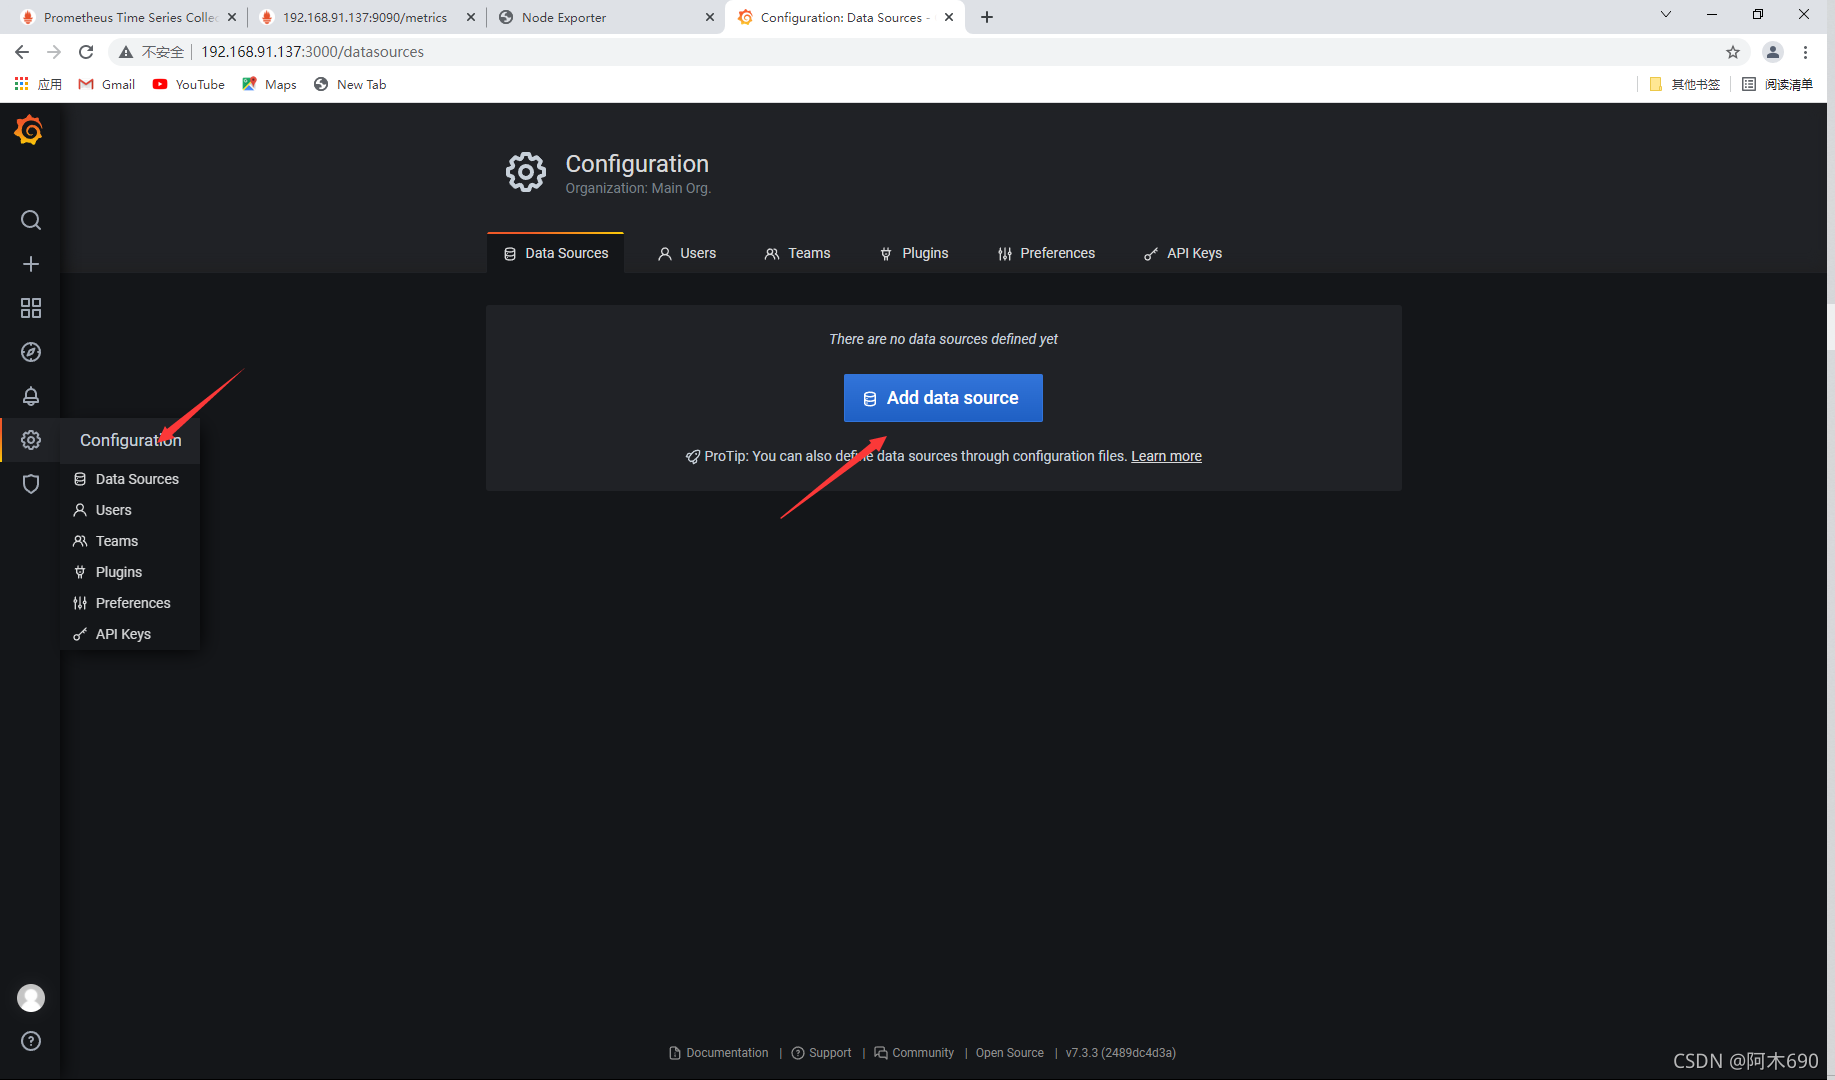Click the Configuration header in the flyout menu
The width and height of the screenshot is (1835, 1080).
click(x=131, y=440)
